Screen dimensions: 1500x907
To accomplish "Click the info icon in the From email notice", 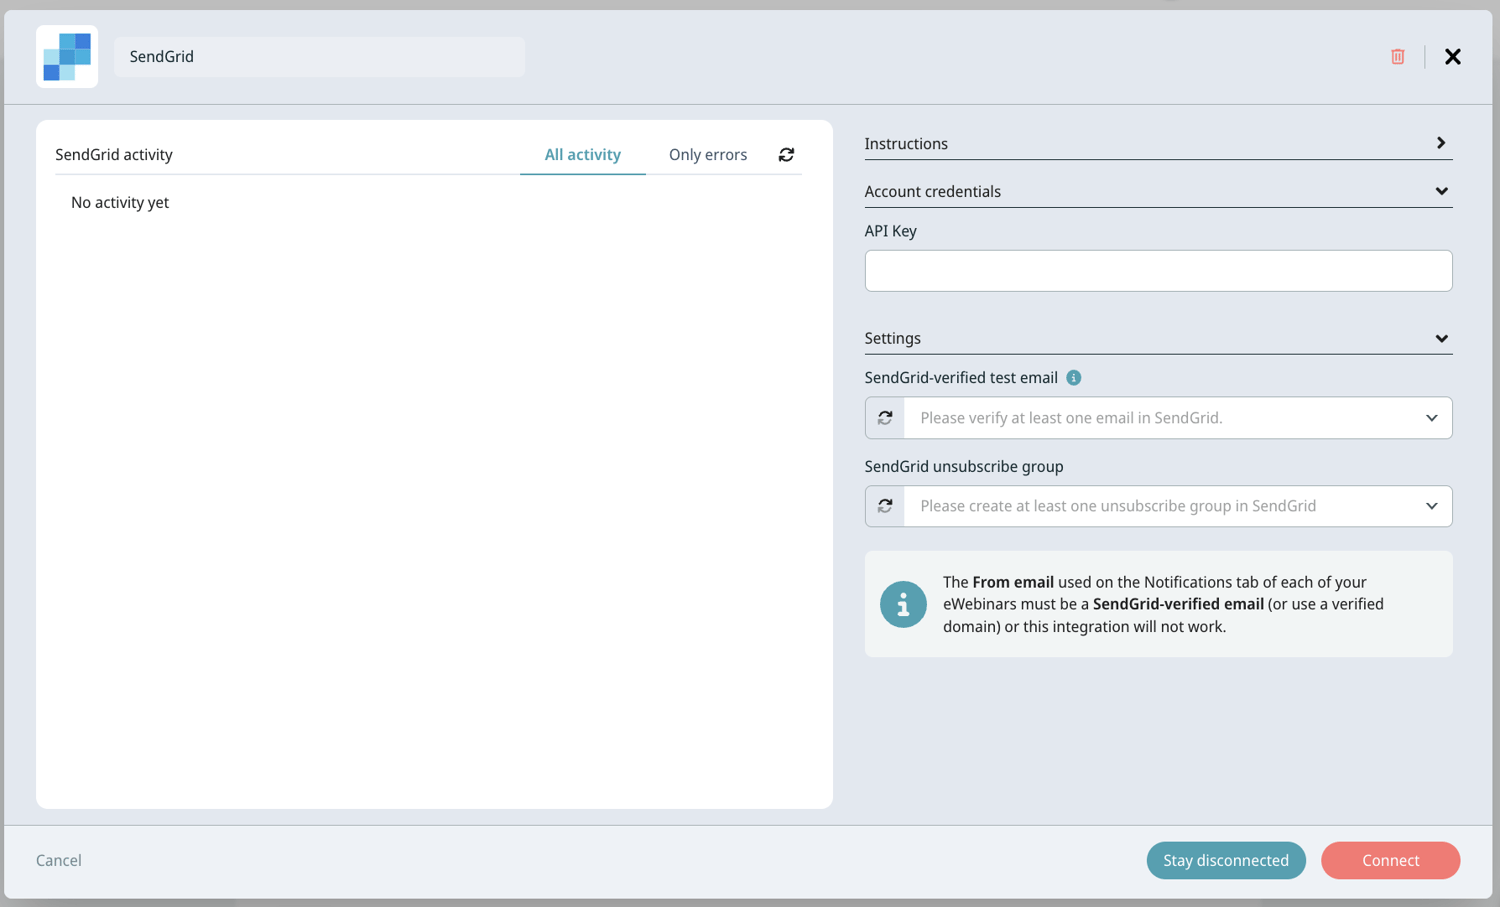I will (x=903, y=604).
